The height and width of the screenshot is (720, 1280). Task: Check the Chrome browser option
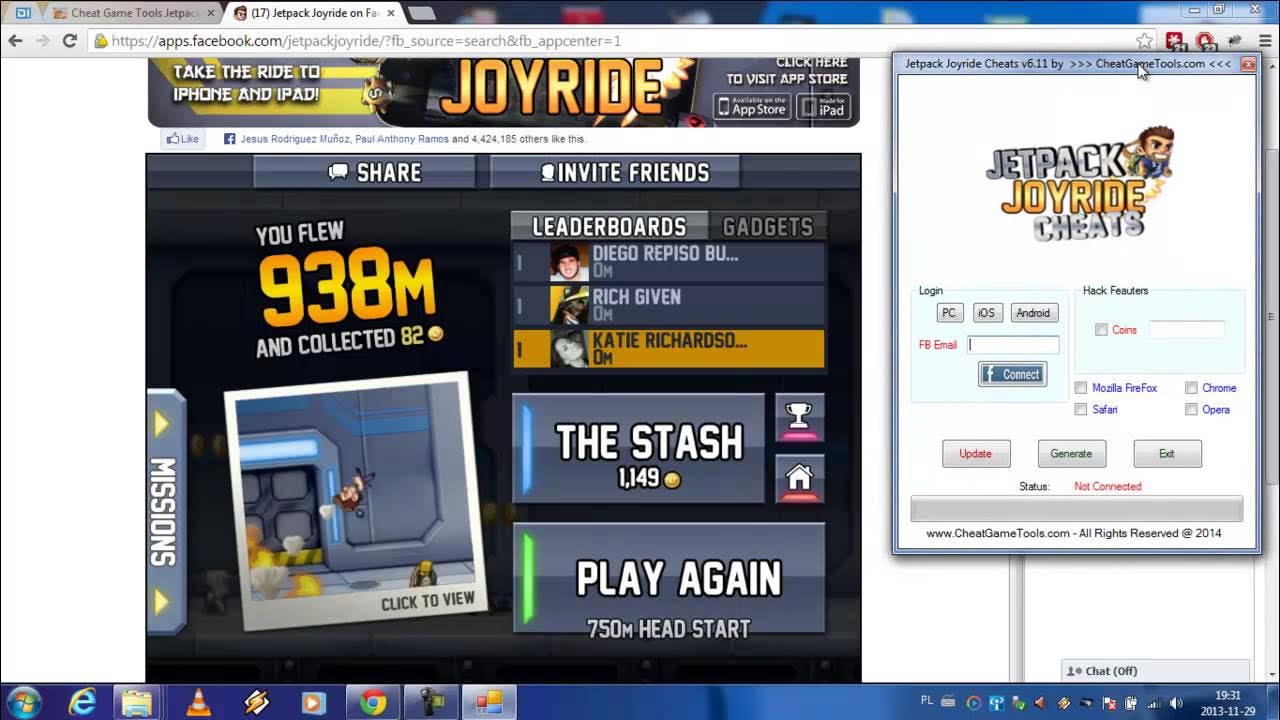tap(1191, 388)
